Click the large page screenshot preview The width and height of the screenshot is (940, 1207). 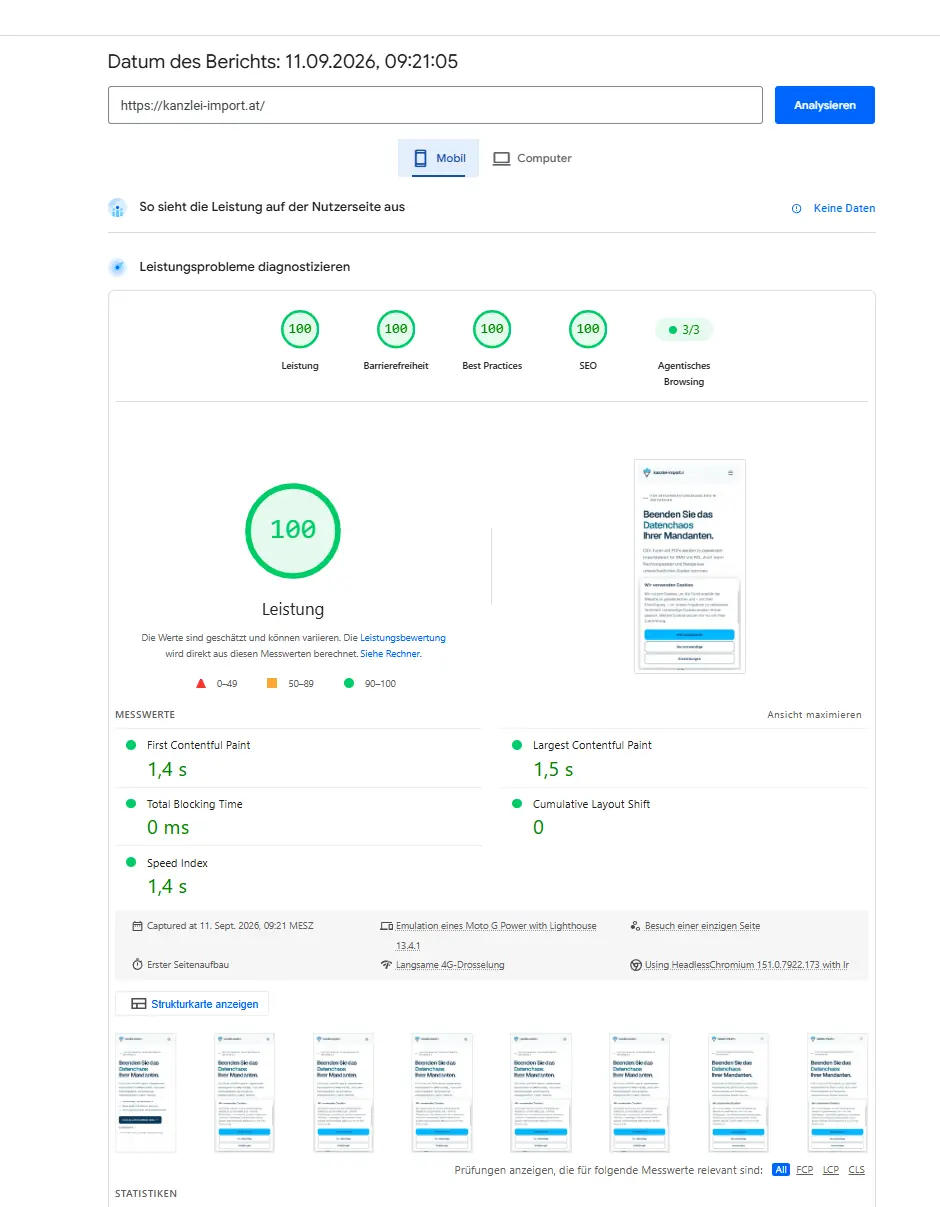click(x=690, y=566)
